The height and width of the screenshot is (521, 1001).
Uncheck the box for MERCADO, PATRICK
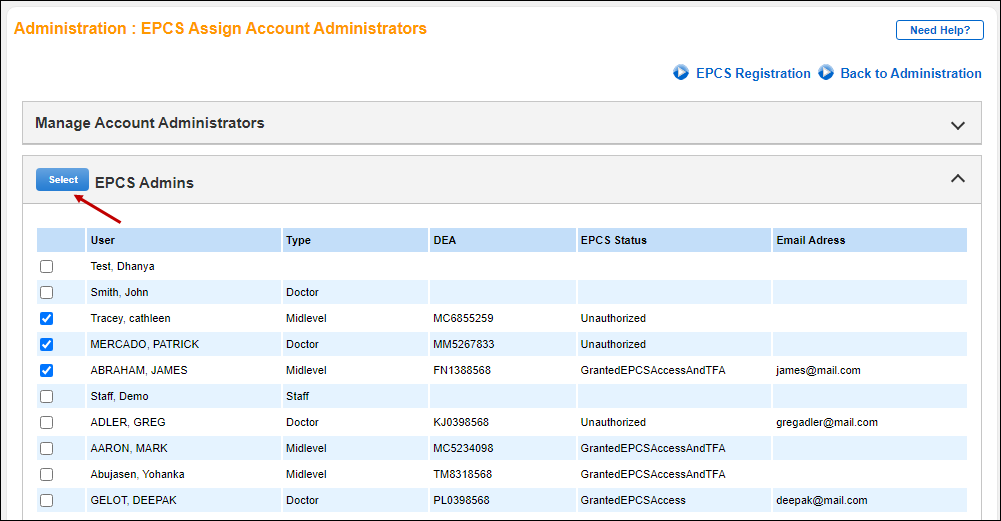[47, 345]
